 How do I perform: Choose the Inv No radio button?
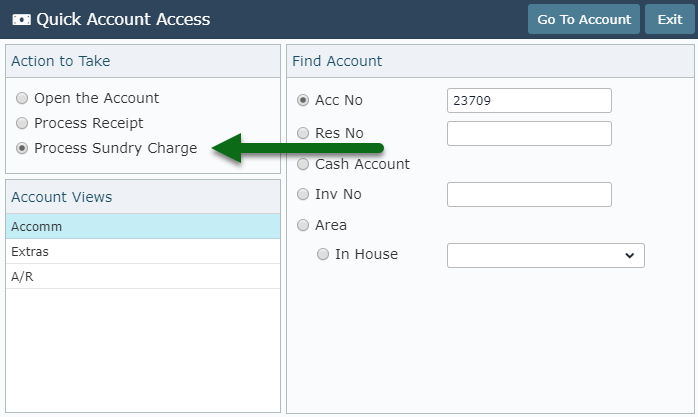[x=303, y=194]
